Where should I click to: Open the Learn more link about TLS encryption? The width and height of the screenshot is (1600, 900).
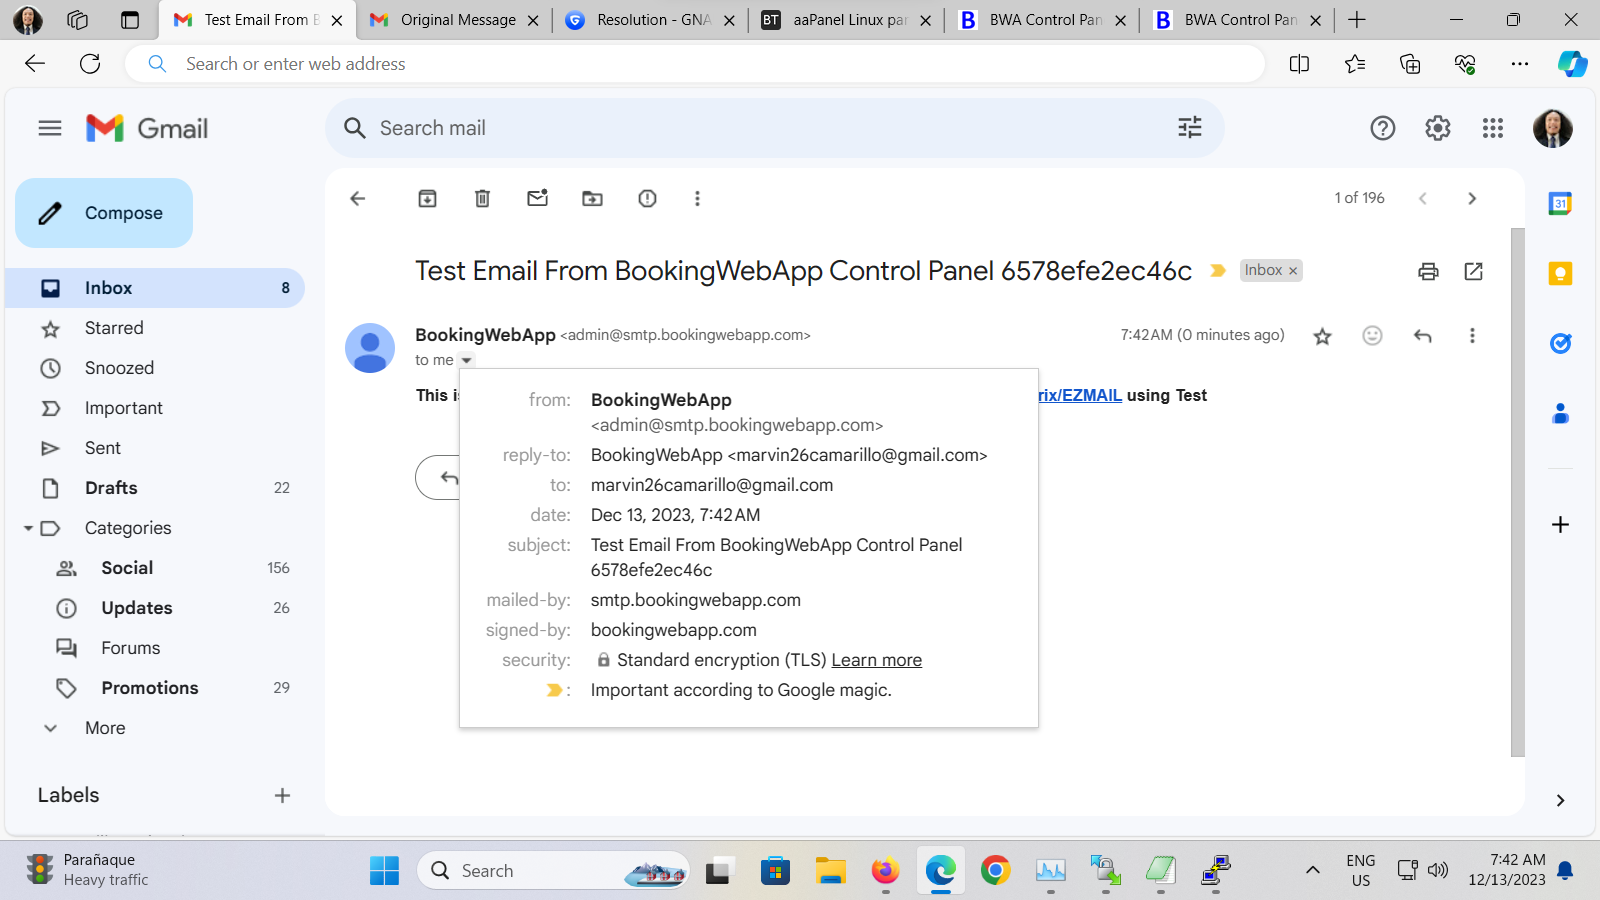[876, 660]
